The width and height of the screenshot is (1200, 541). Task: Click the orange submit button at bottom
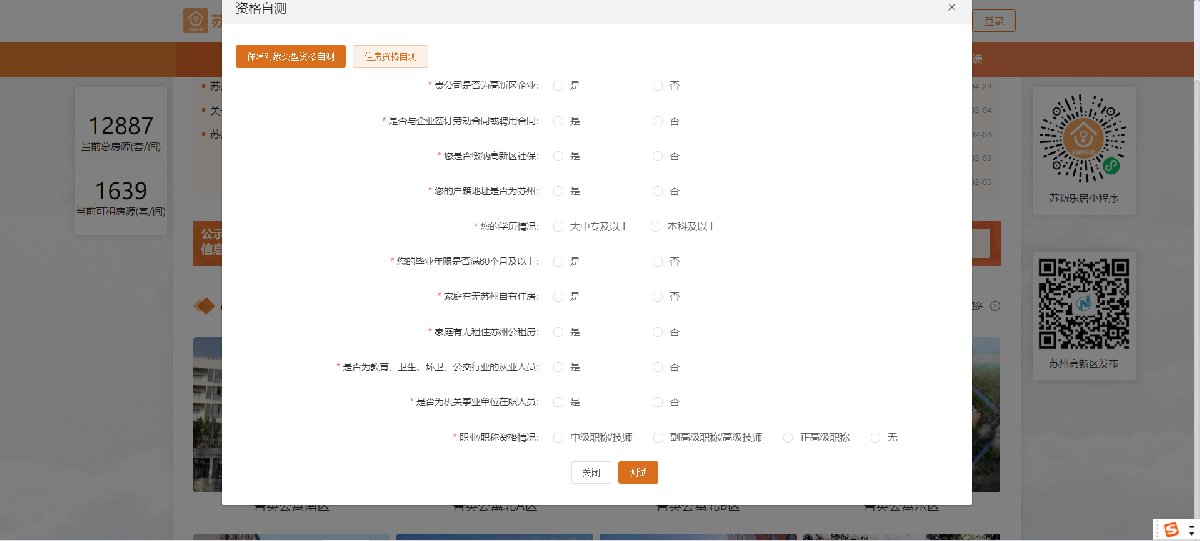coord(638,473)
